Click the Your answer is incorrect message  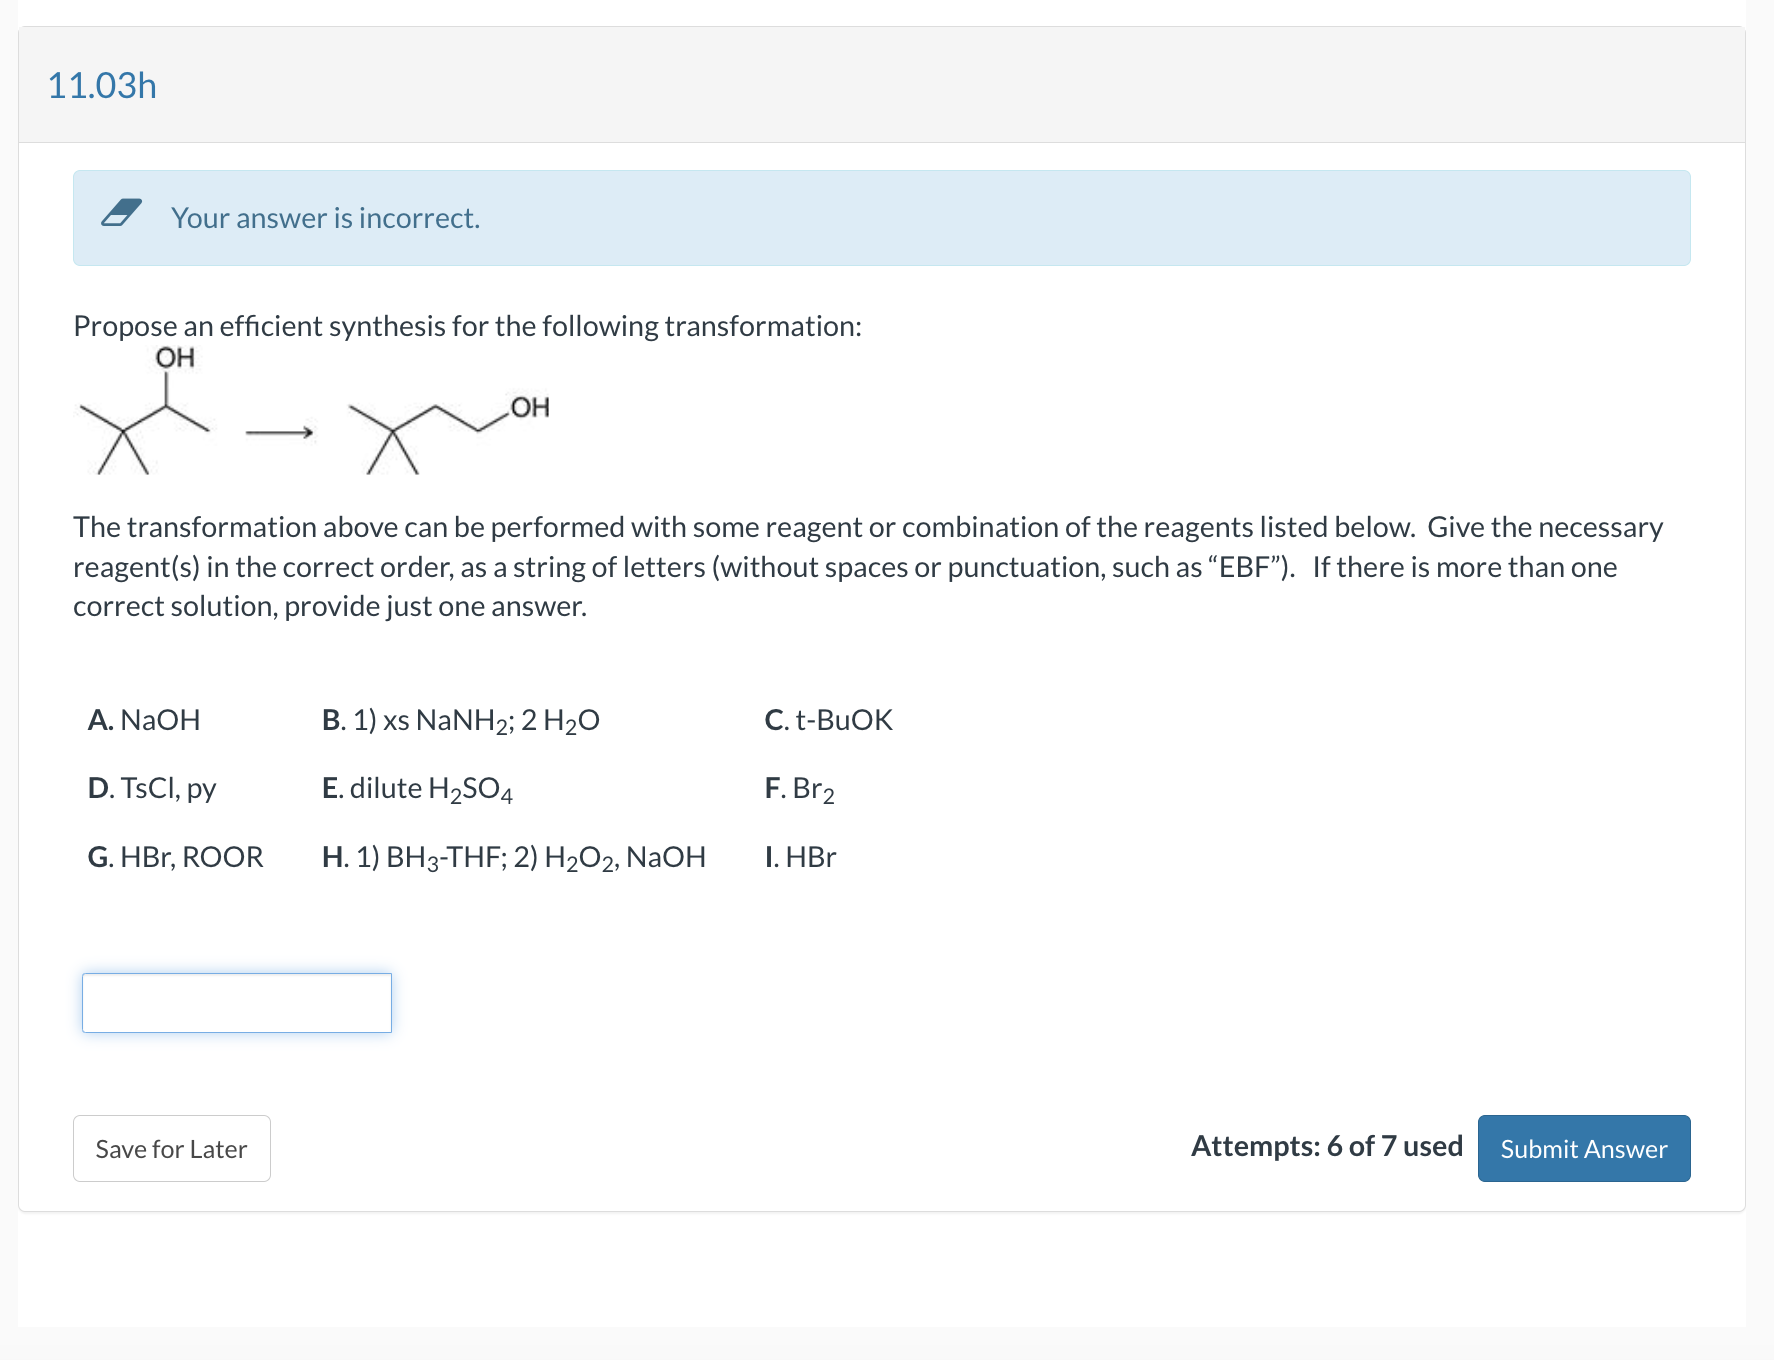point(326,217)
